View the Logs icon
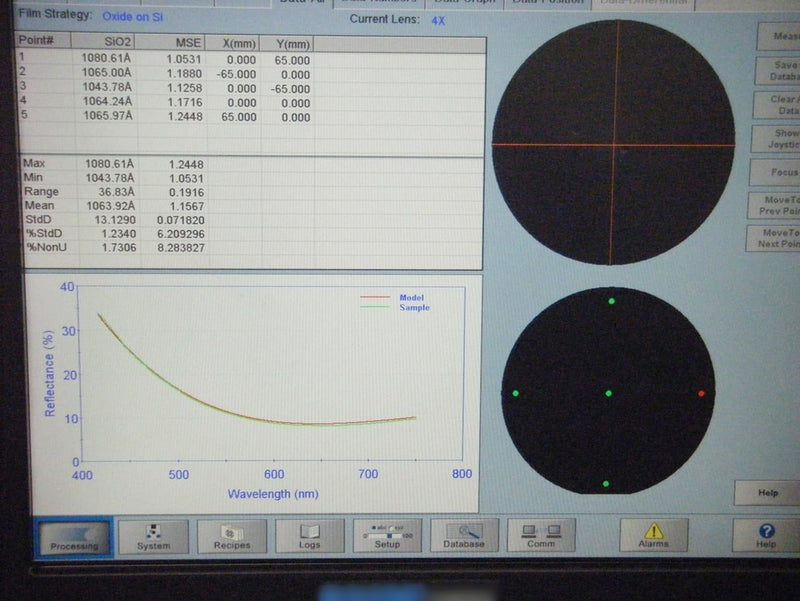Screen dimensions: 800x601 click(310, 538)
